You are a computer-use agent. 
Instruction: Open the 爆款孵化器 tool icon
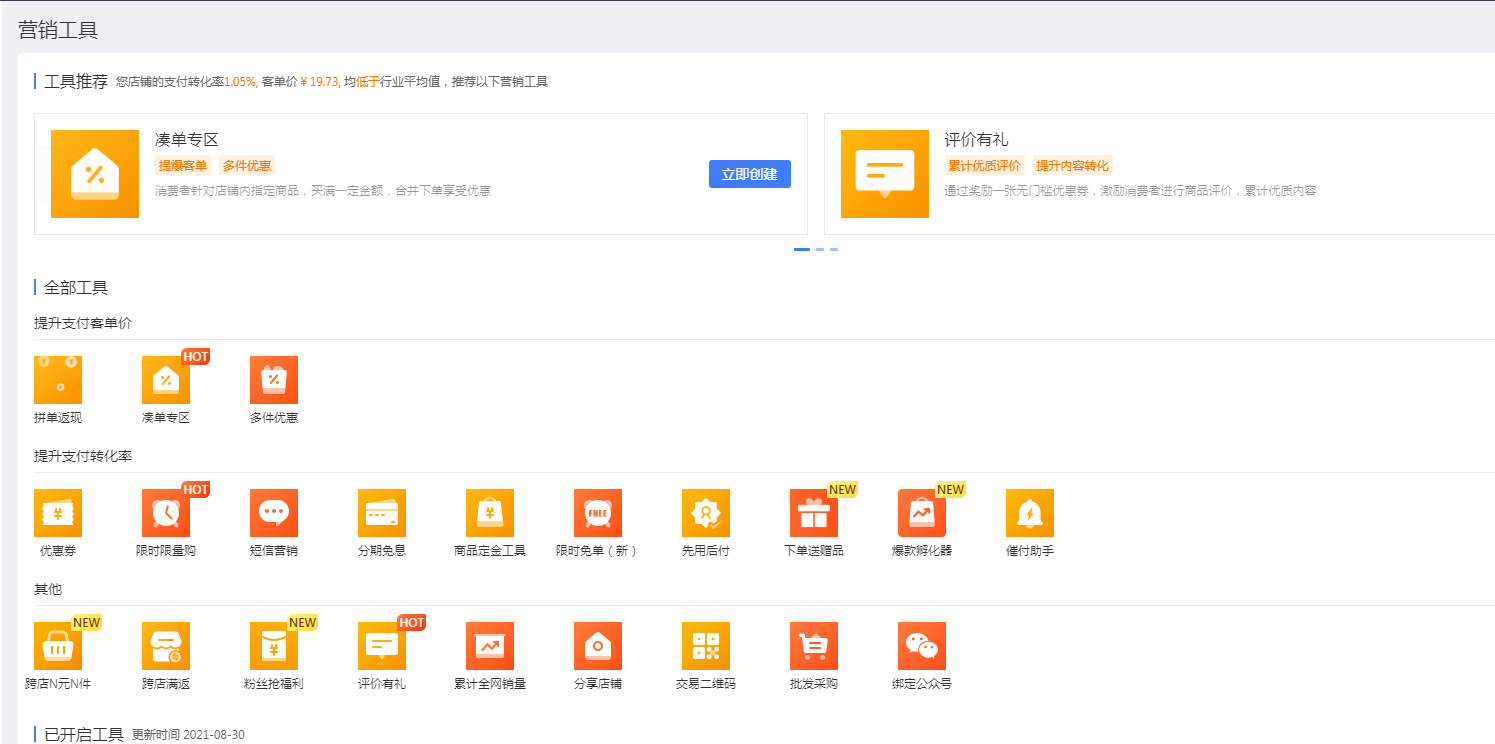click(922, 513)
